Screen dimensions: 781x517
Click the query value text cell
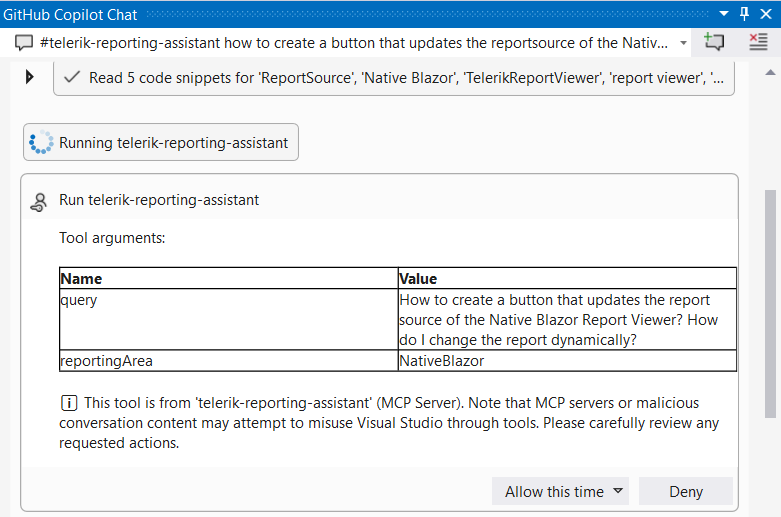pyautogui.click(x=567, y=319)
